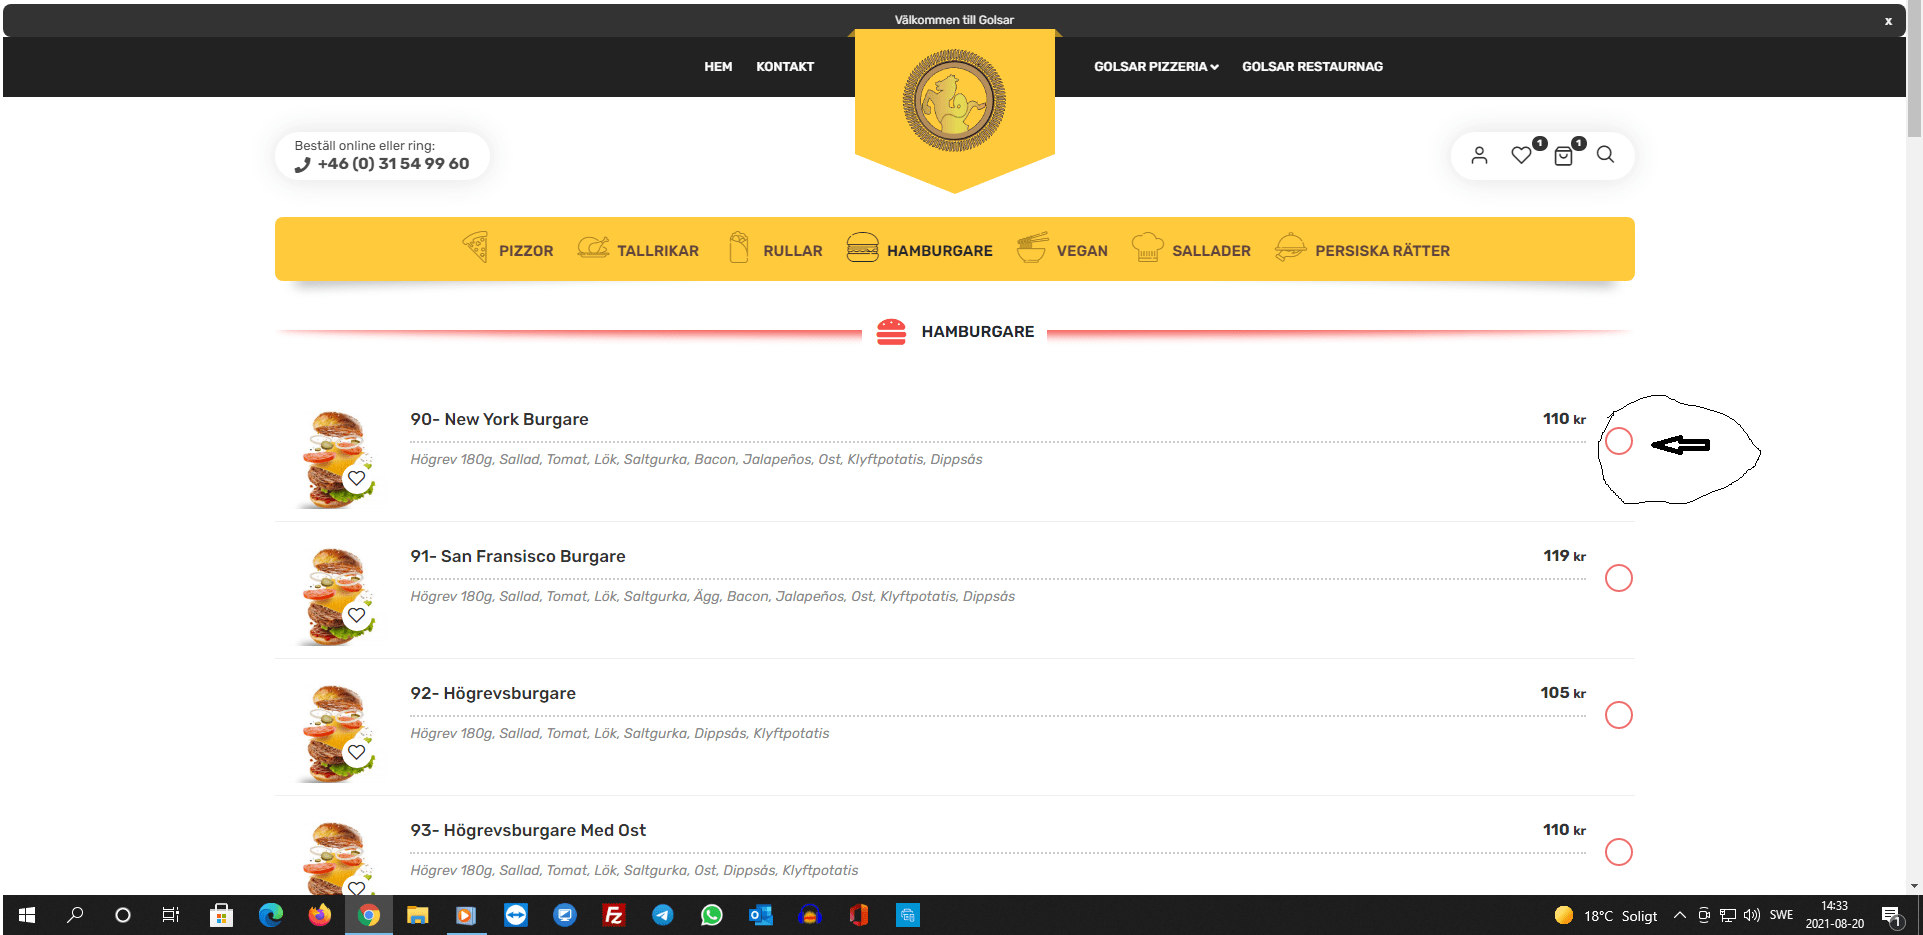Open the KONTAKT page

pos(785,67)
